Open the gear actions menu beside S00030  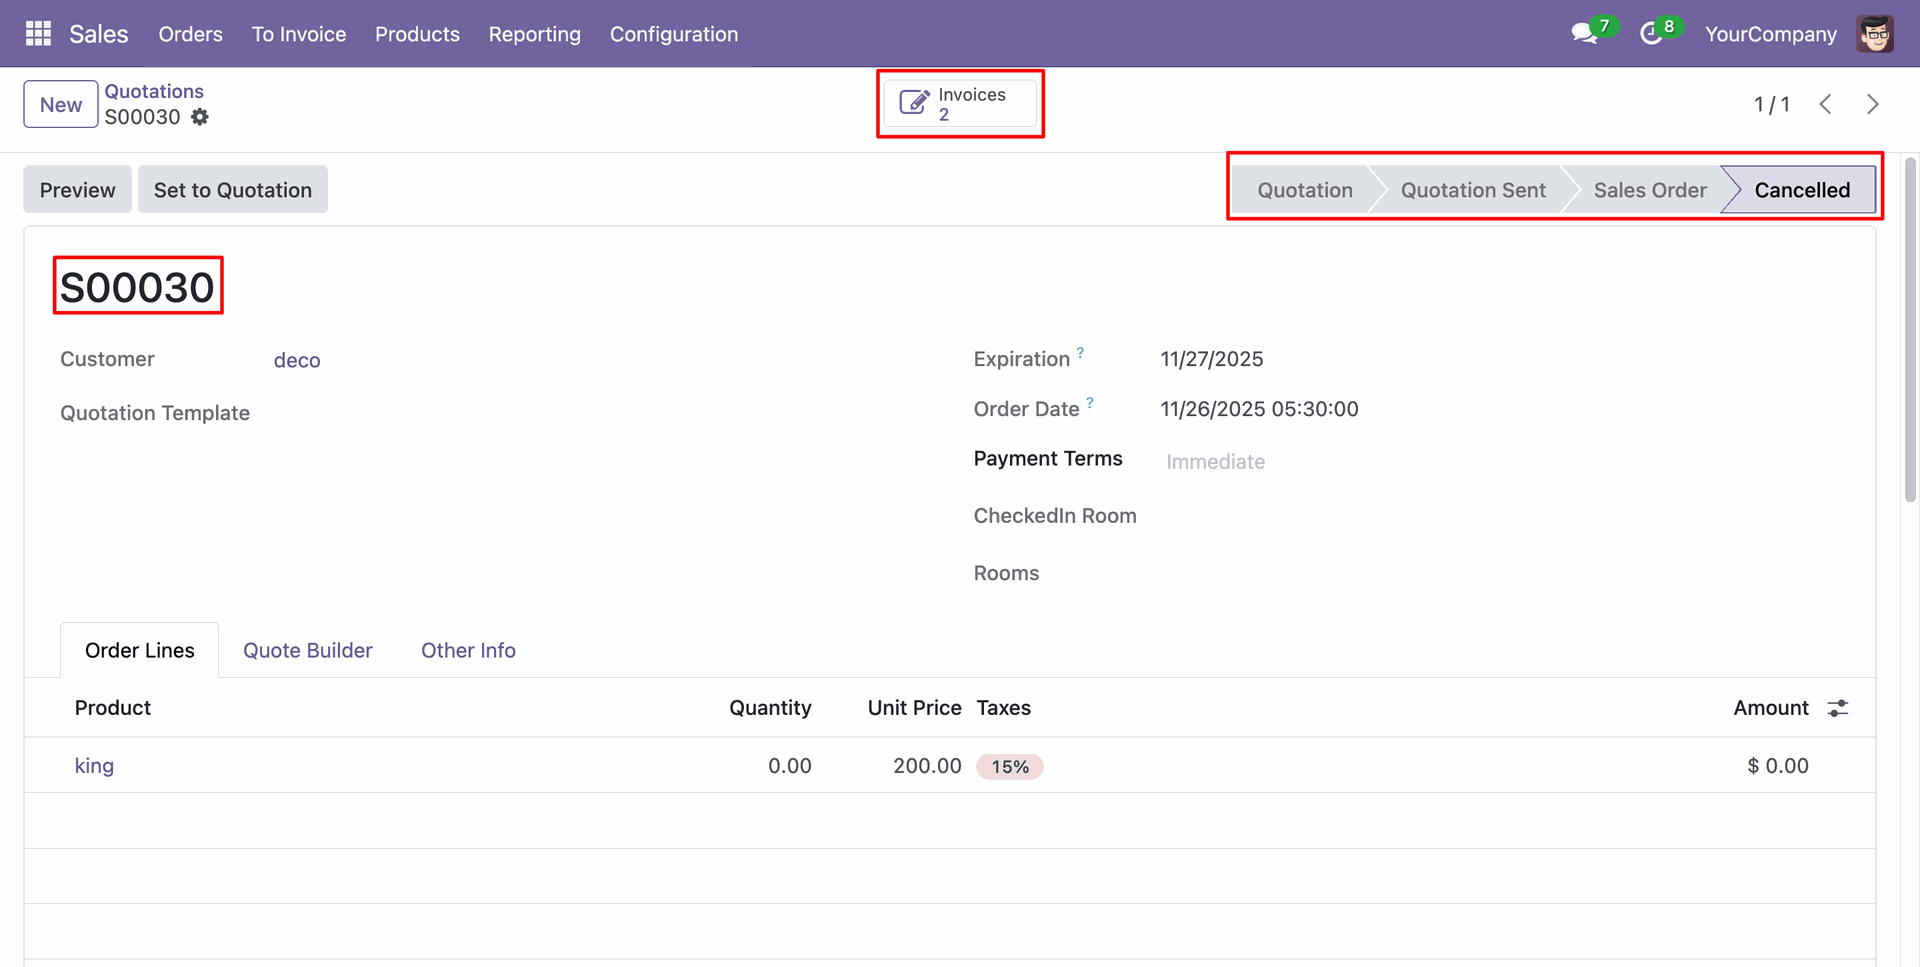click(200, 117)
